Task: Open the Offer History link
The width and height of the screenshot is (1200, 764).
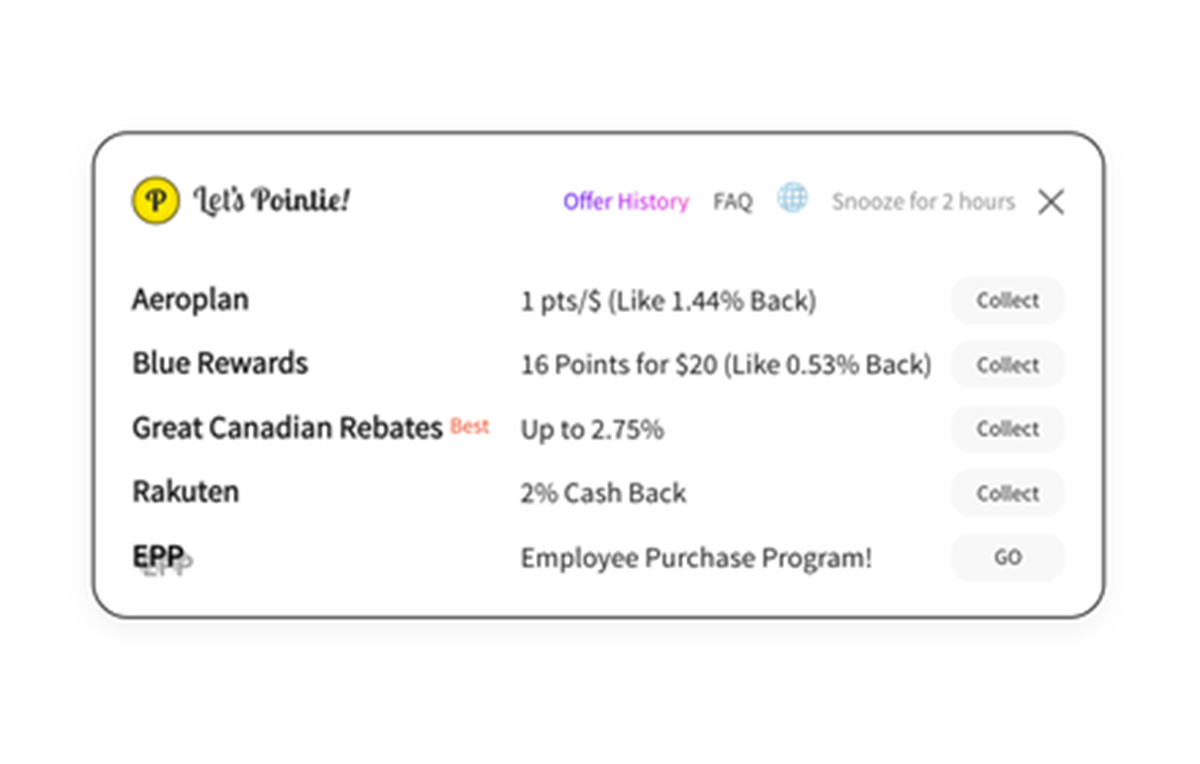Action: (626, 202)
